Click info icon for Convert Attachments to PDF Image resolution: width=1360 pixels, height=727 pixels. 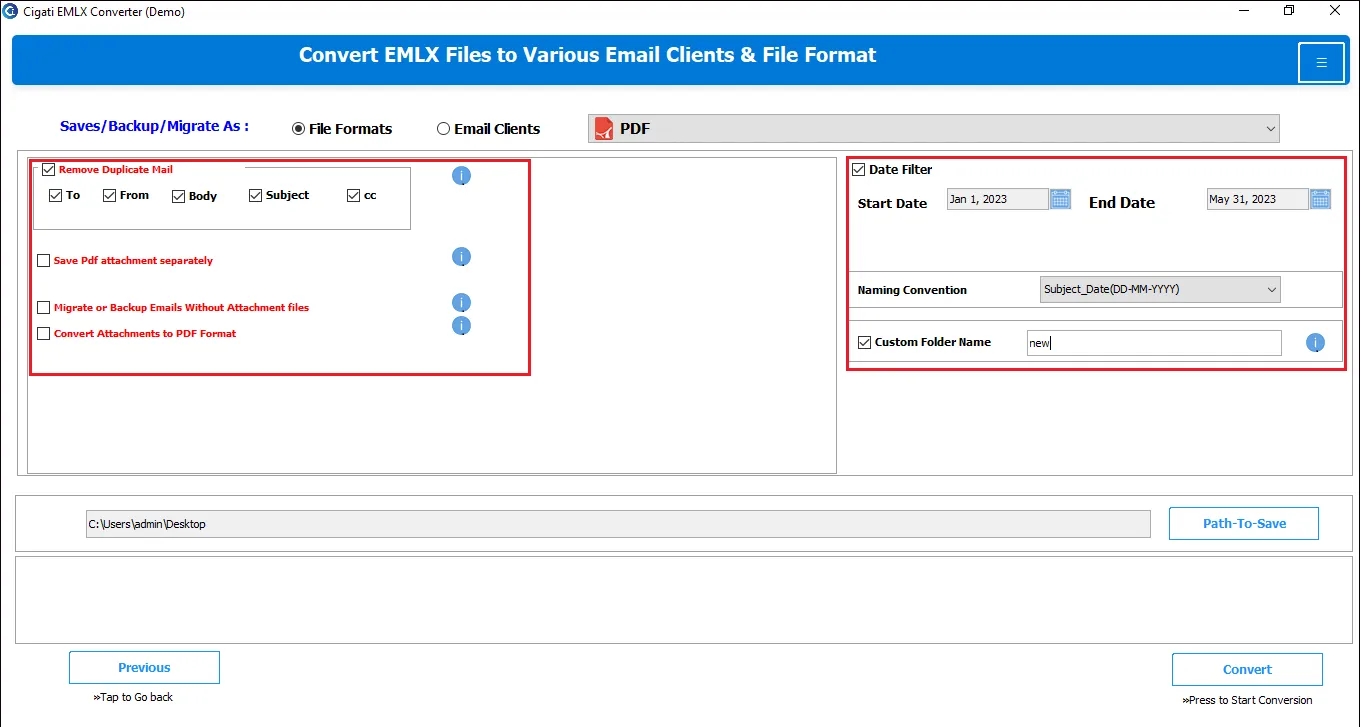tap(461, 326)
